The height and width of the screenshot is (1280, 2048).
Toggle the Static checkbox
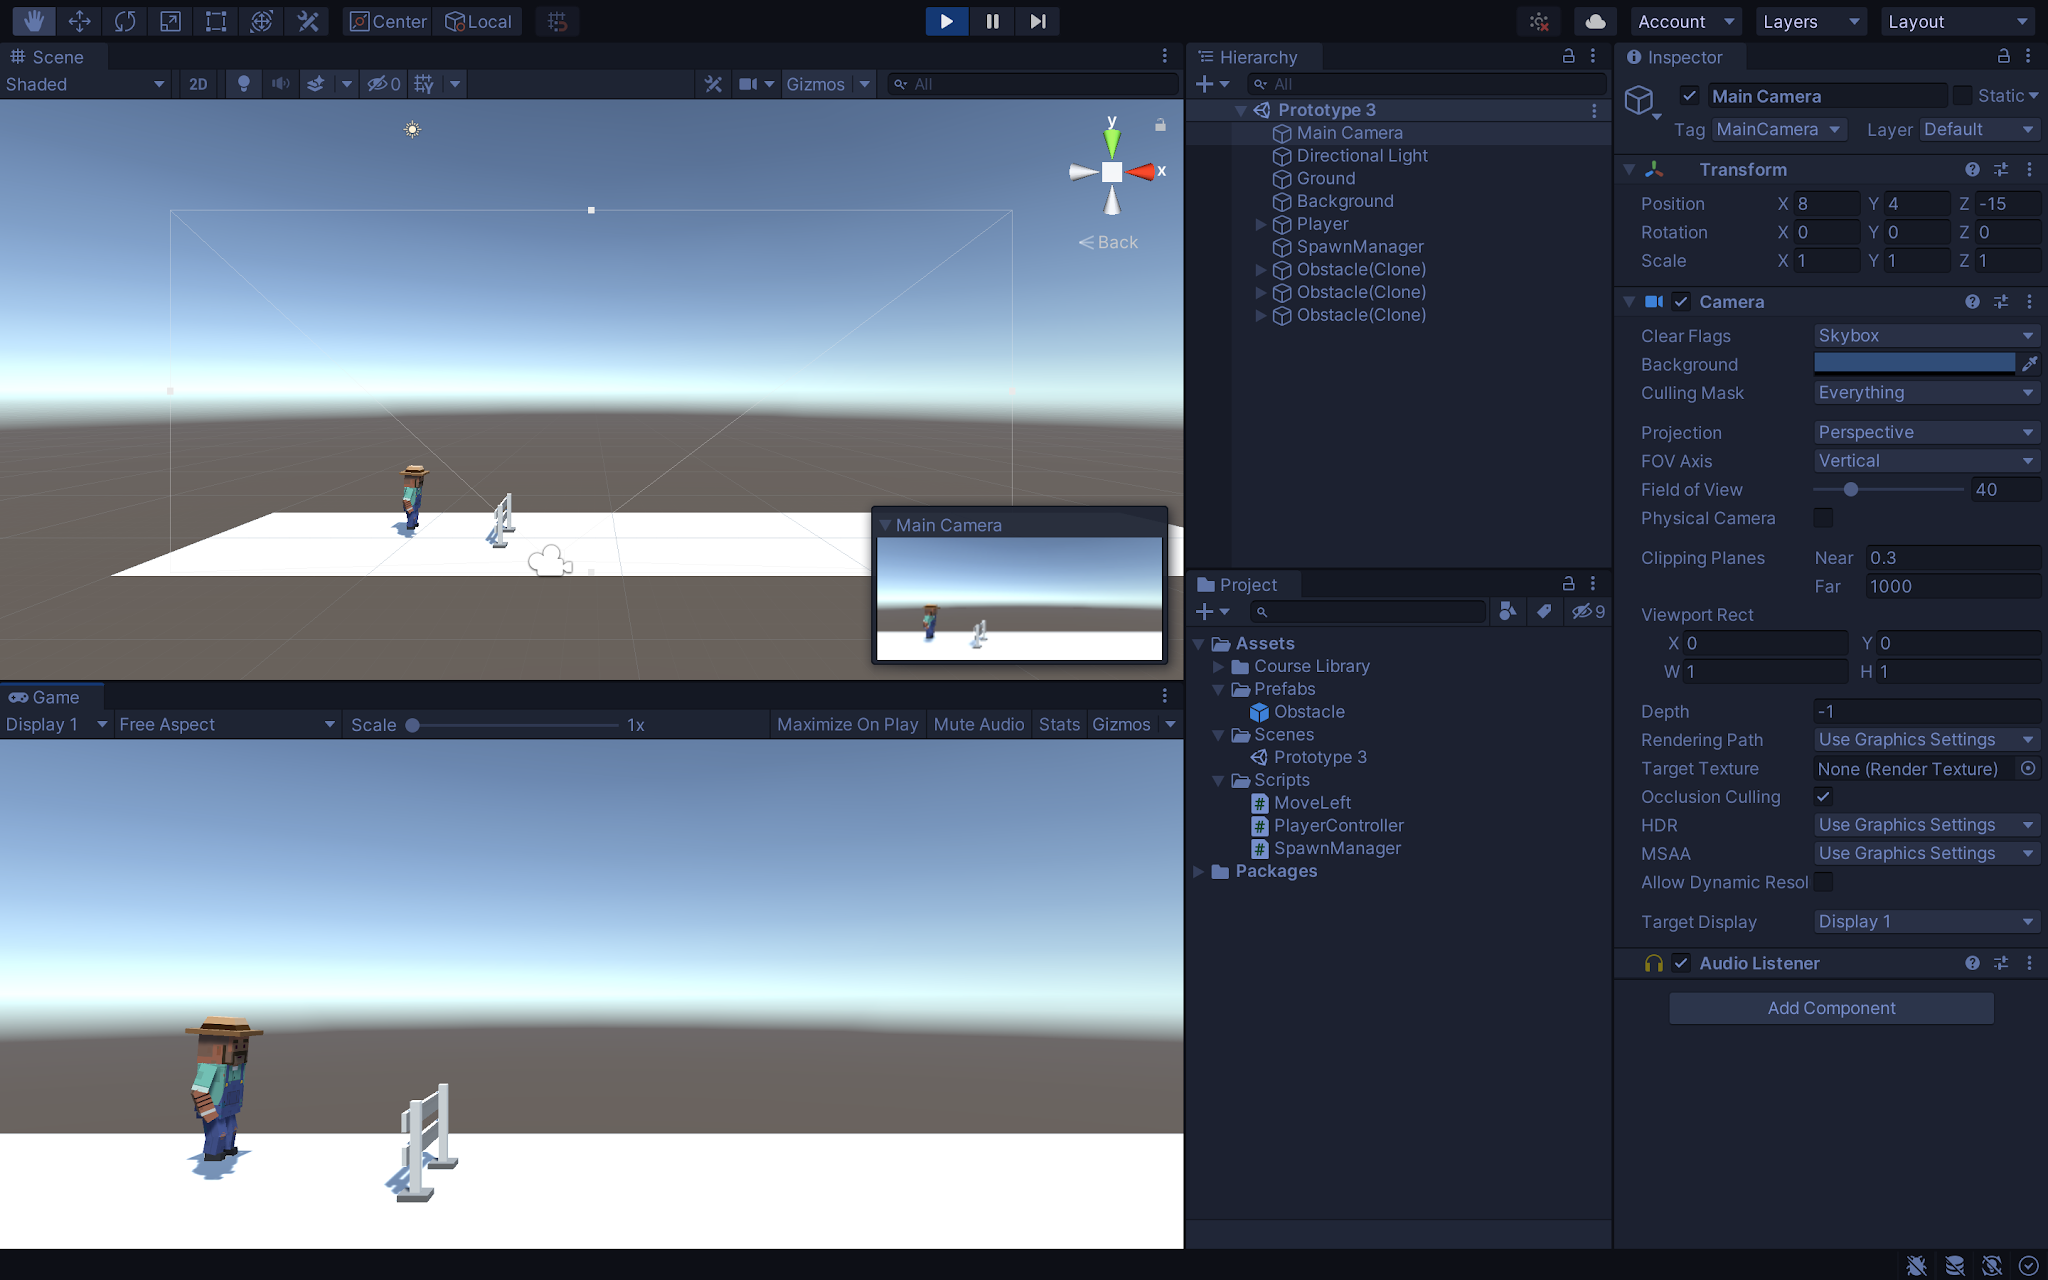point(1962,96)
